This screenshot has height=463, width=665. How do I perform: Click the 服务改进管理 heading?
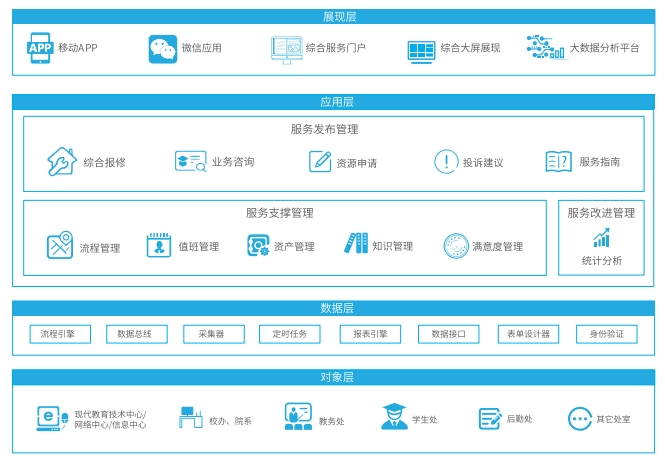click(x=601, y=213)
